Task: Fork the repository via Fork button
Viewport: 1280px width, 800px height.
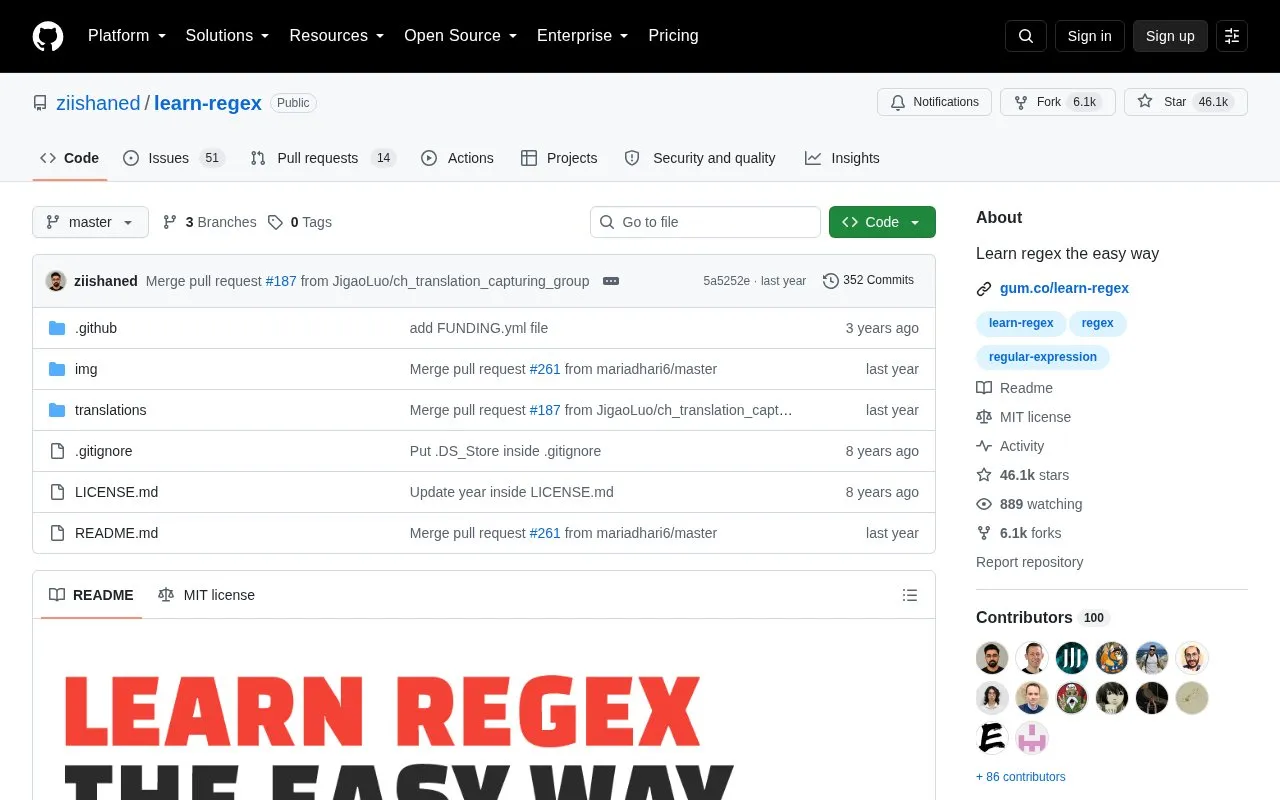Action: pos(1058,102)
